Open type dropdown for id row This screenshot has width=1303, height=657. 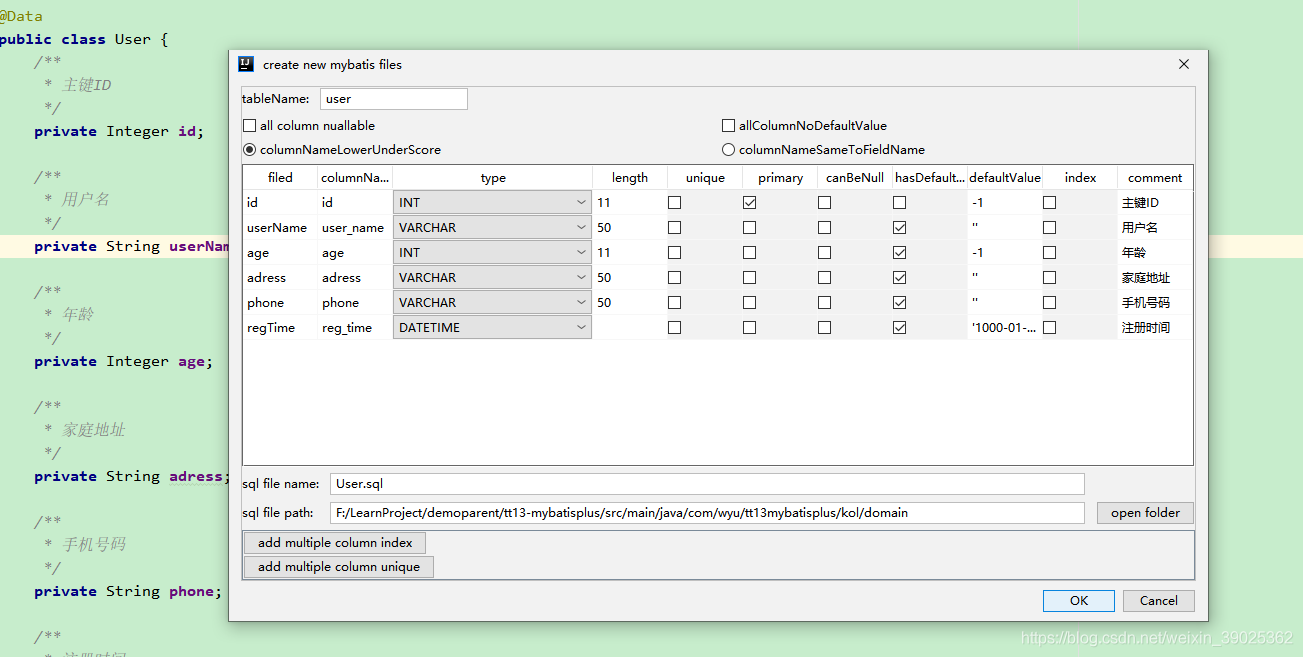coord(492,203)
